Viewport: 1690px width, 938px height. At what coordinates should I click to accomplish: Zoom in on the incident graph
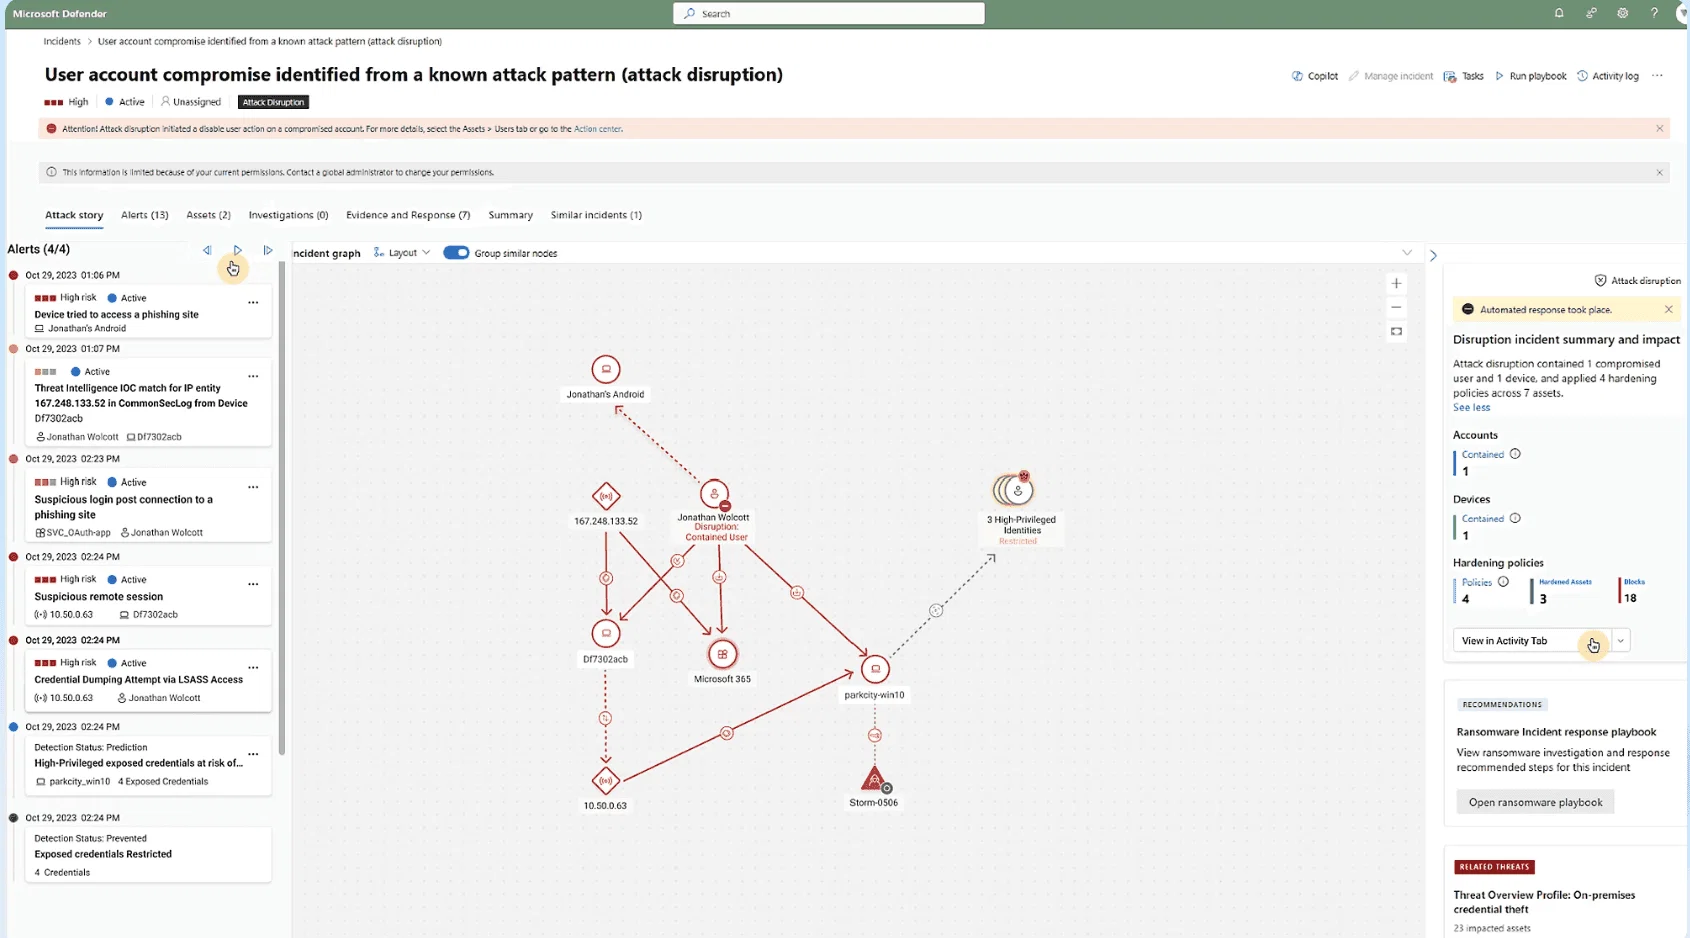1396,283
